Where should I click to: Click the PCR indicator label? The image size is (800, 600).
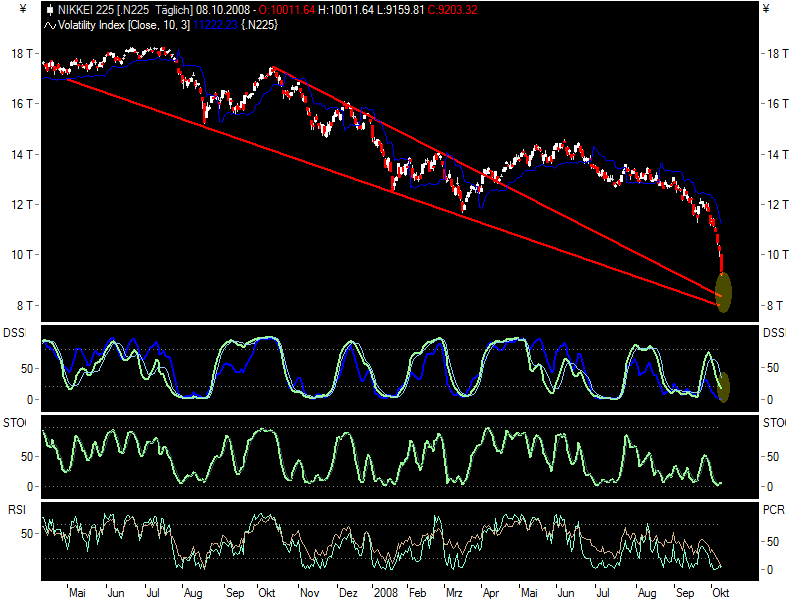(x=773, y=510)
